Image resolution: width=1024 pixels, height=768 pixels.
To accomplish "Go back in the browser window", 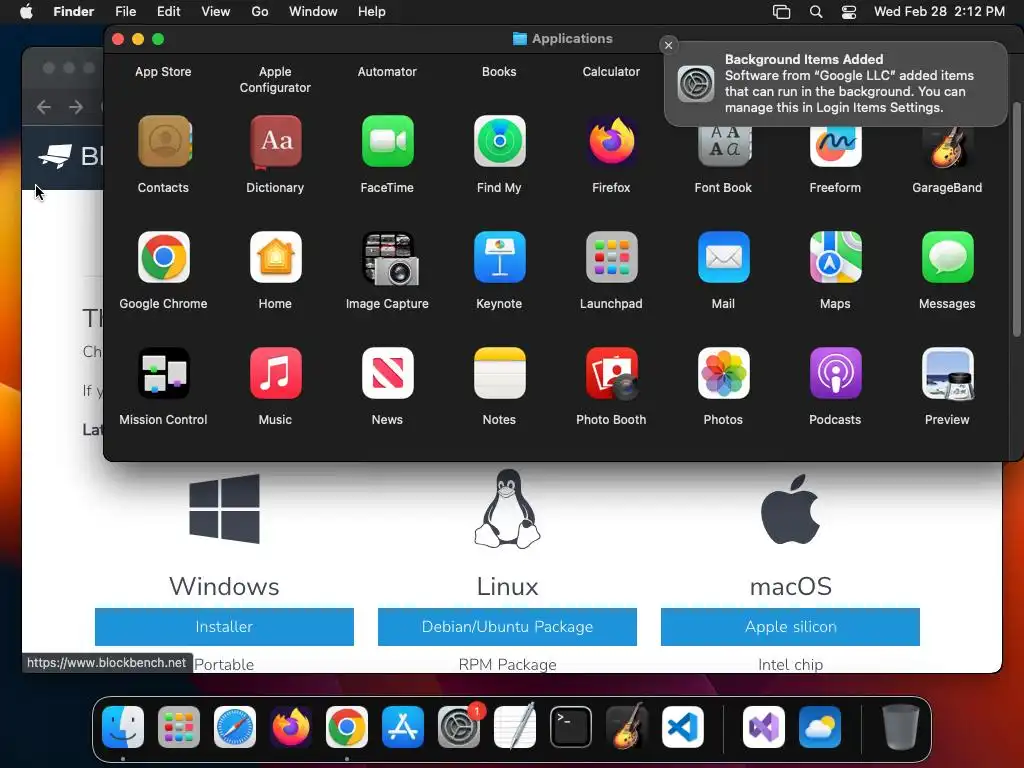I will pos(44,106).
